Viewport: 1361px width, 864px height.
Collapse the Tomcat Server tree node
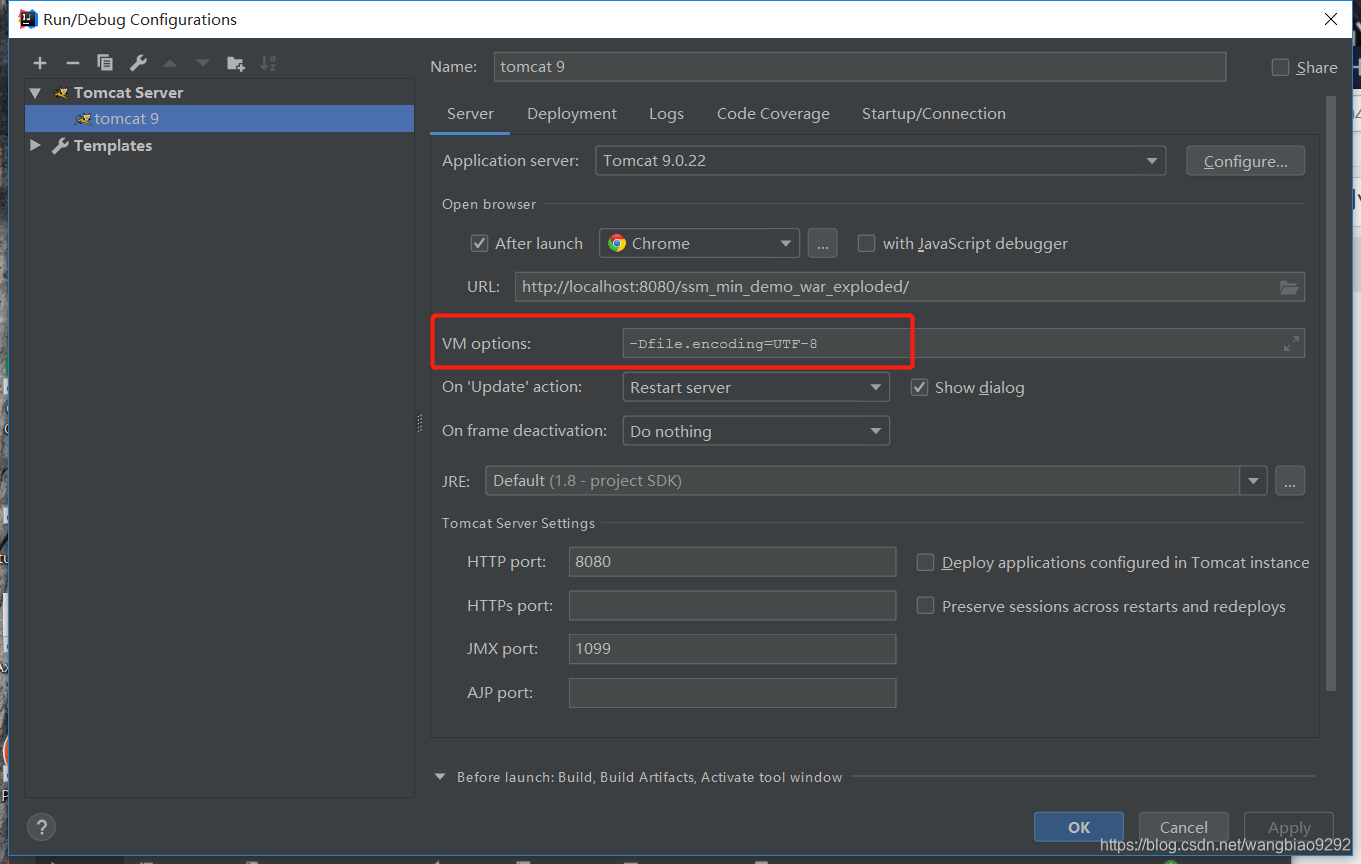36,93
